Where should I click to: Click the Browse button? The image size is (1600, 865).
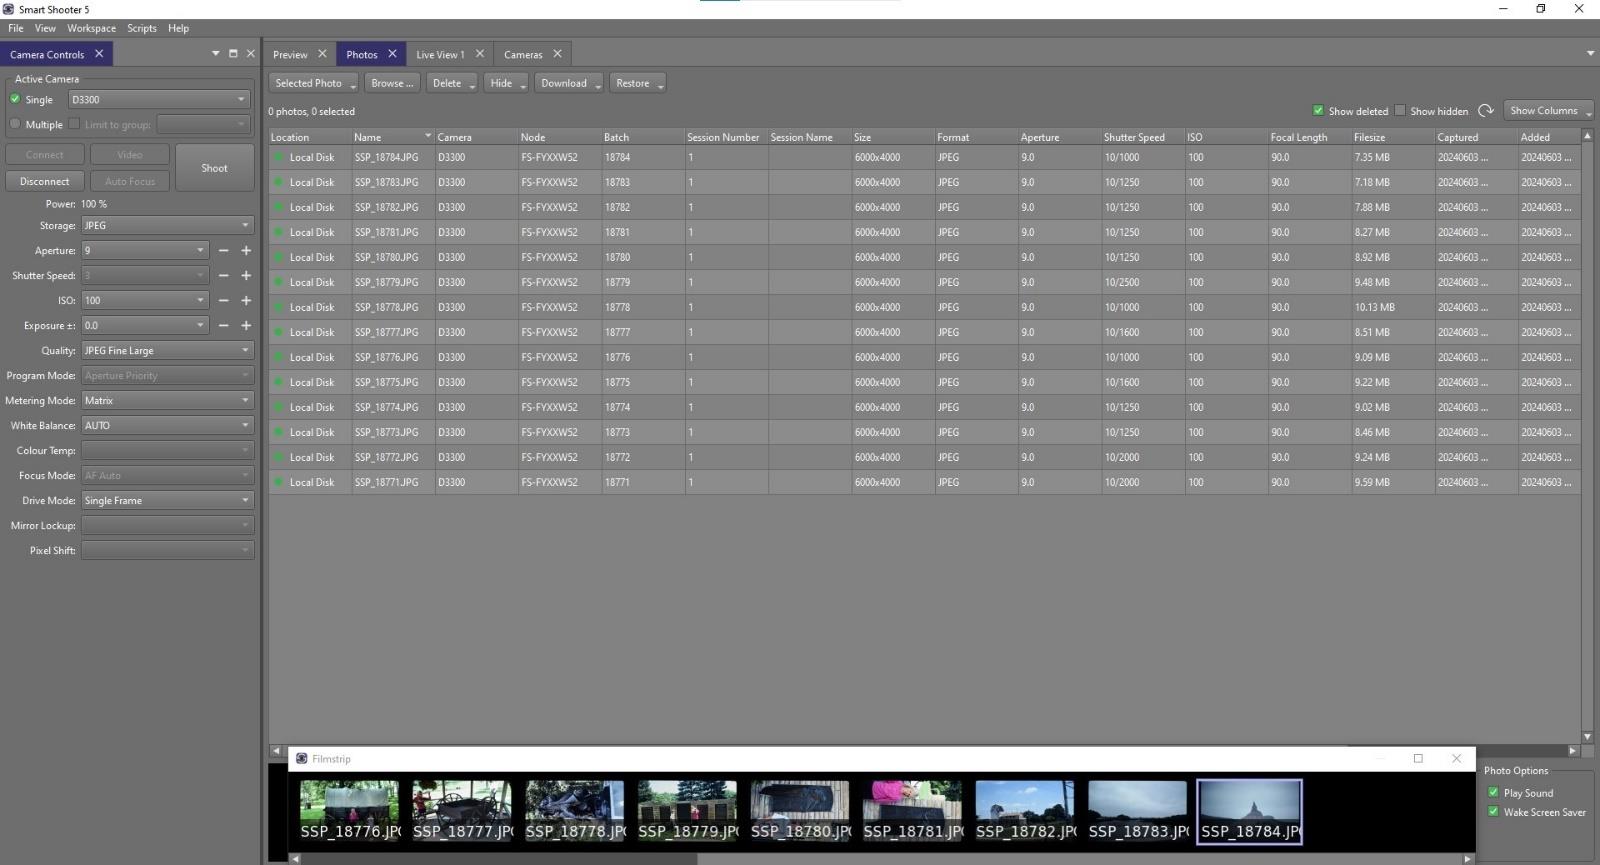[x=392, y=83]
